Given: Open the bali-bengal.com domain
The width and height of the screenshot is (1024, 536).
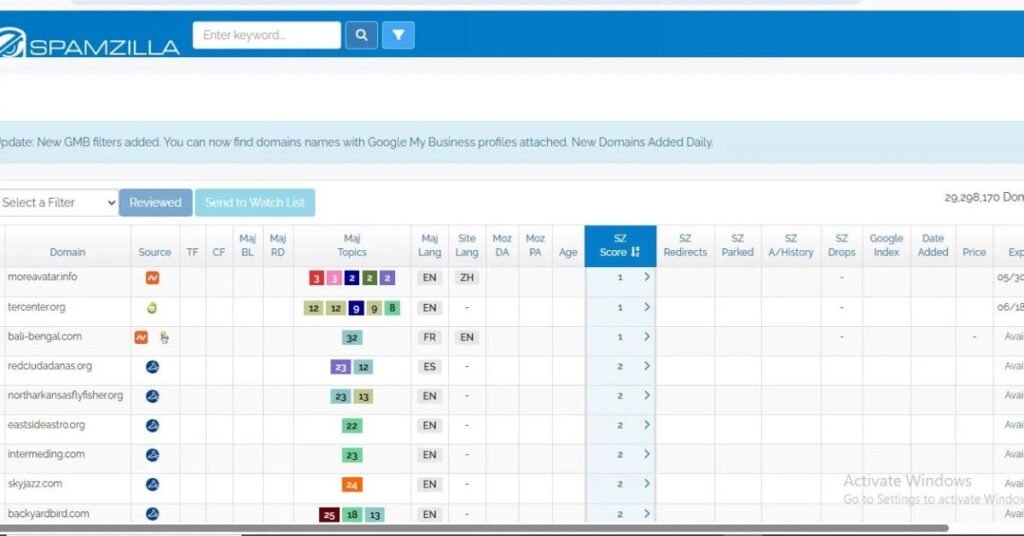Looking at the screenshot, I should (44, 336).
